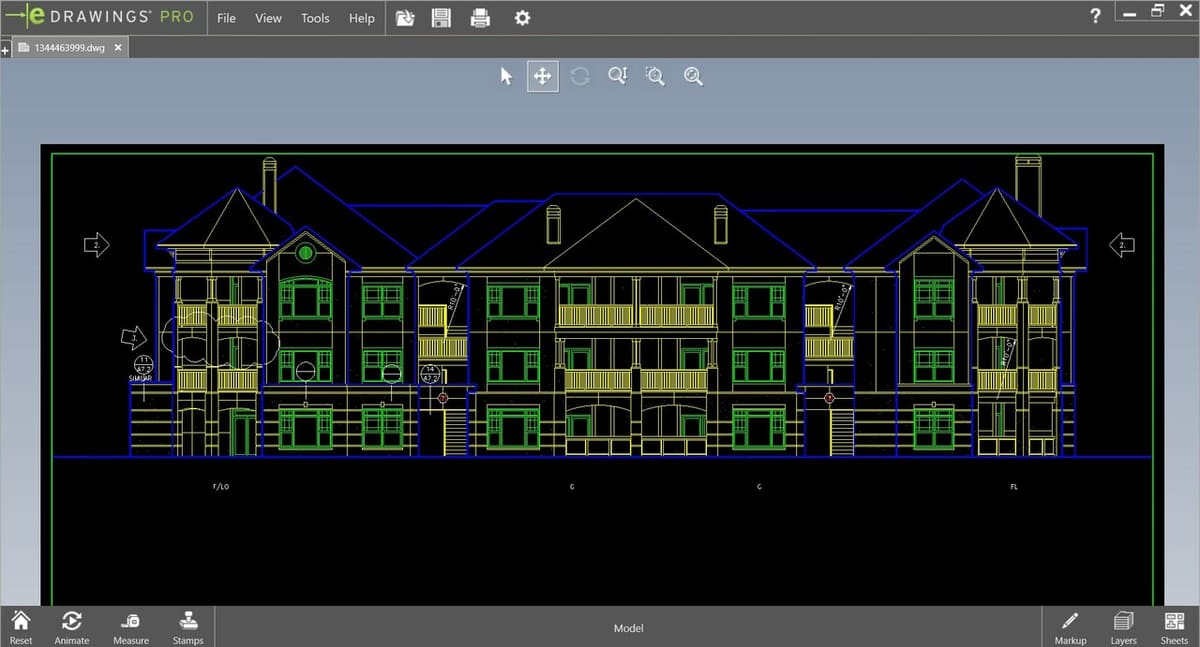Click the question mark help icon
Screen dimensions: 1200x647
coord(1096,16)
